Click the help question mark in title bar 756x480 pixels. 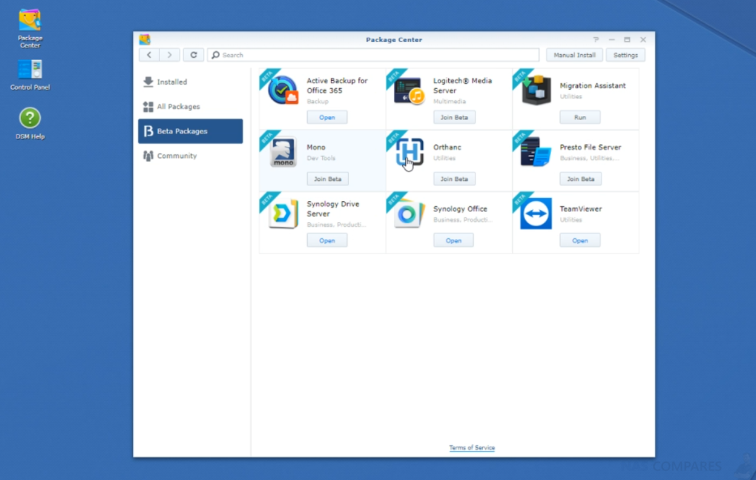pyautogui.click(x=596, y=40)
